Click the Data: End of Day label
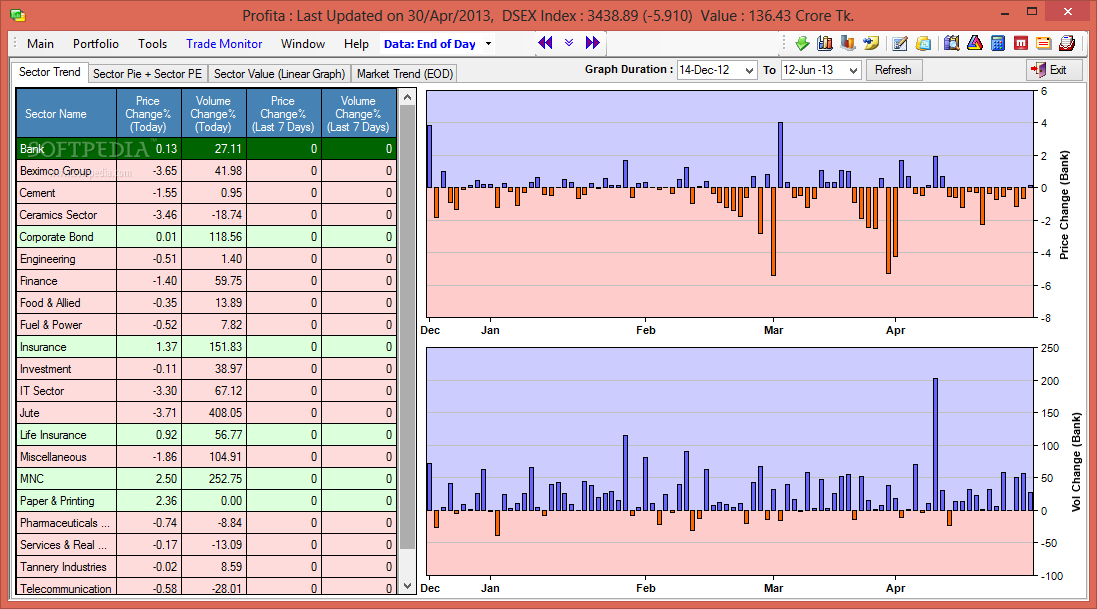 pyautogui.click(x=430, y=43)
